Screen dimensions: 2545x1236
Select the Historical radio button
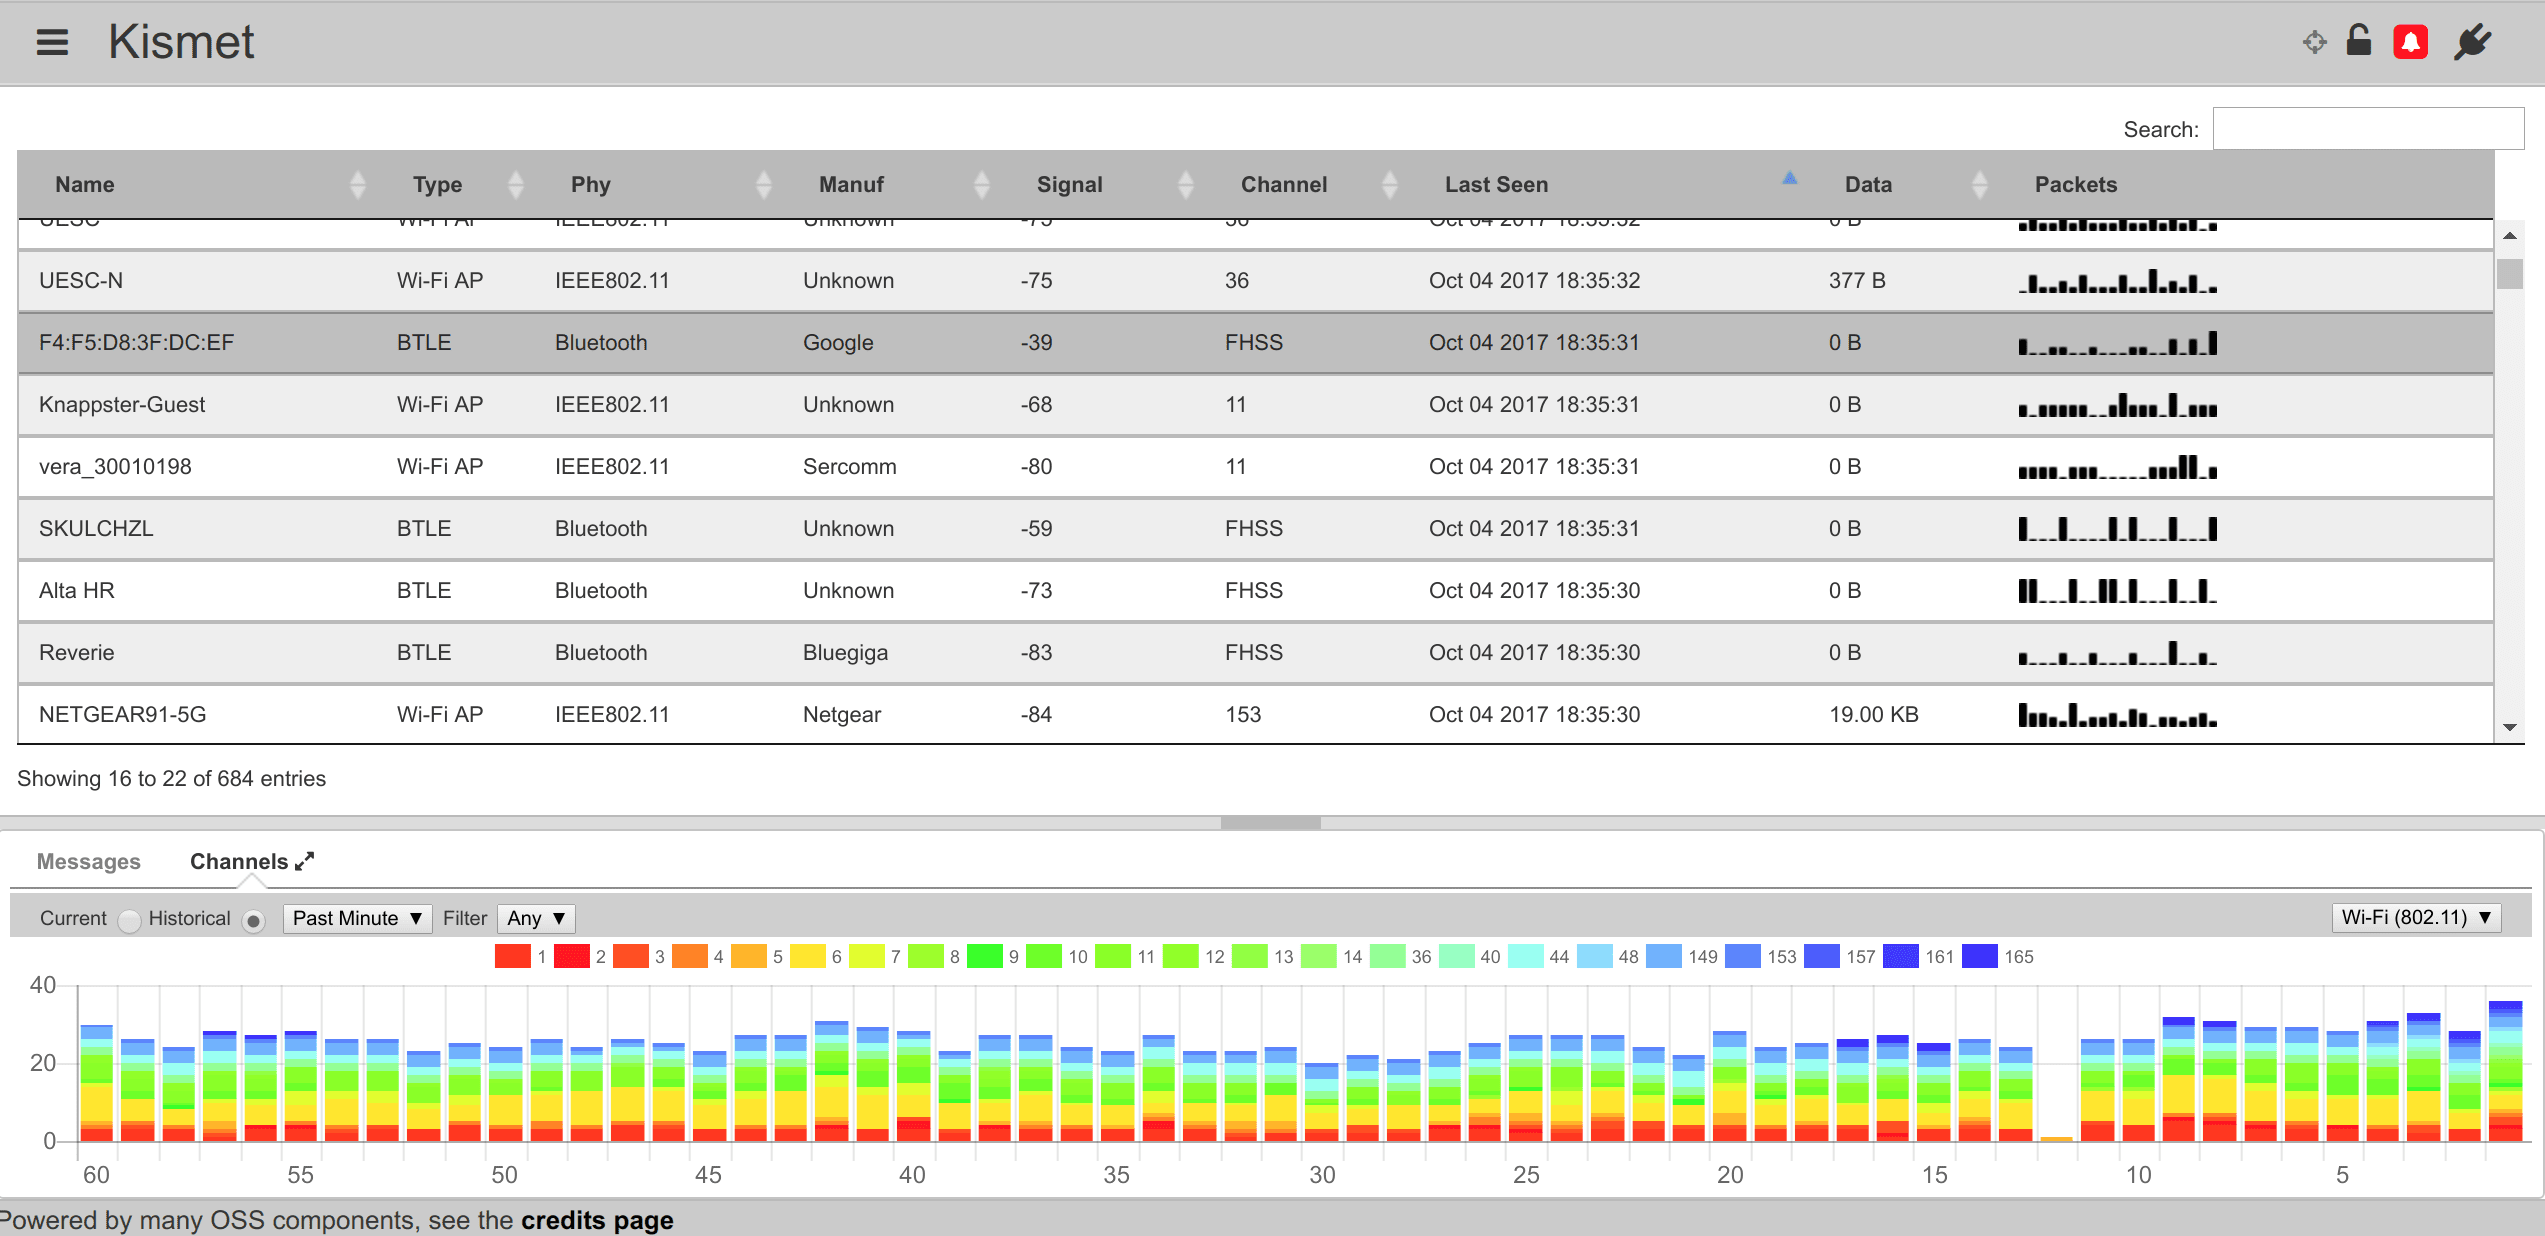point(254,920)
